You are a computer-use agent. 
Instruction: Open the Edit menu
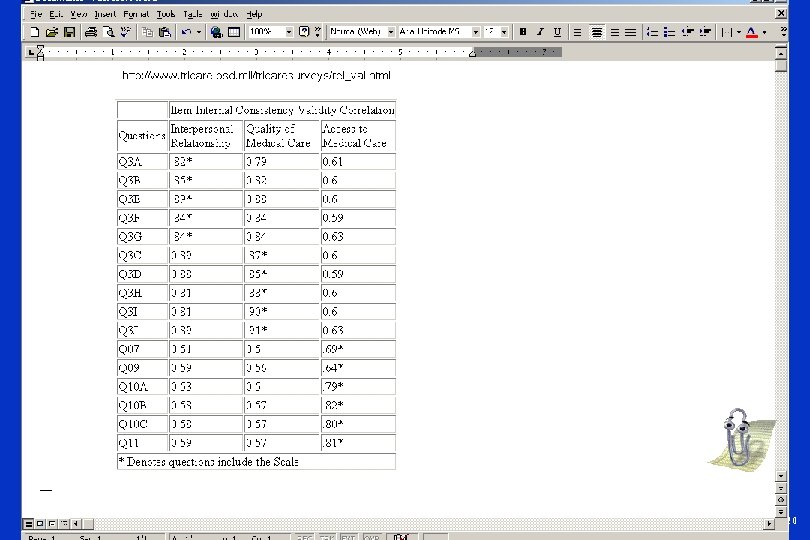tap(56, 14)
